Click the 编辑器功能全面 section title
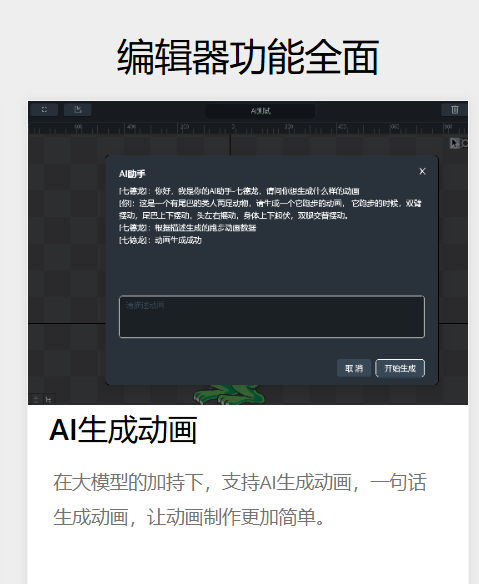This screenshot has height=584, width=479. tap(248, 57)
